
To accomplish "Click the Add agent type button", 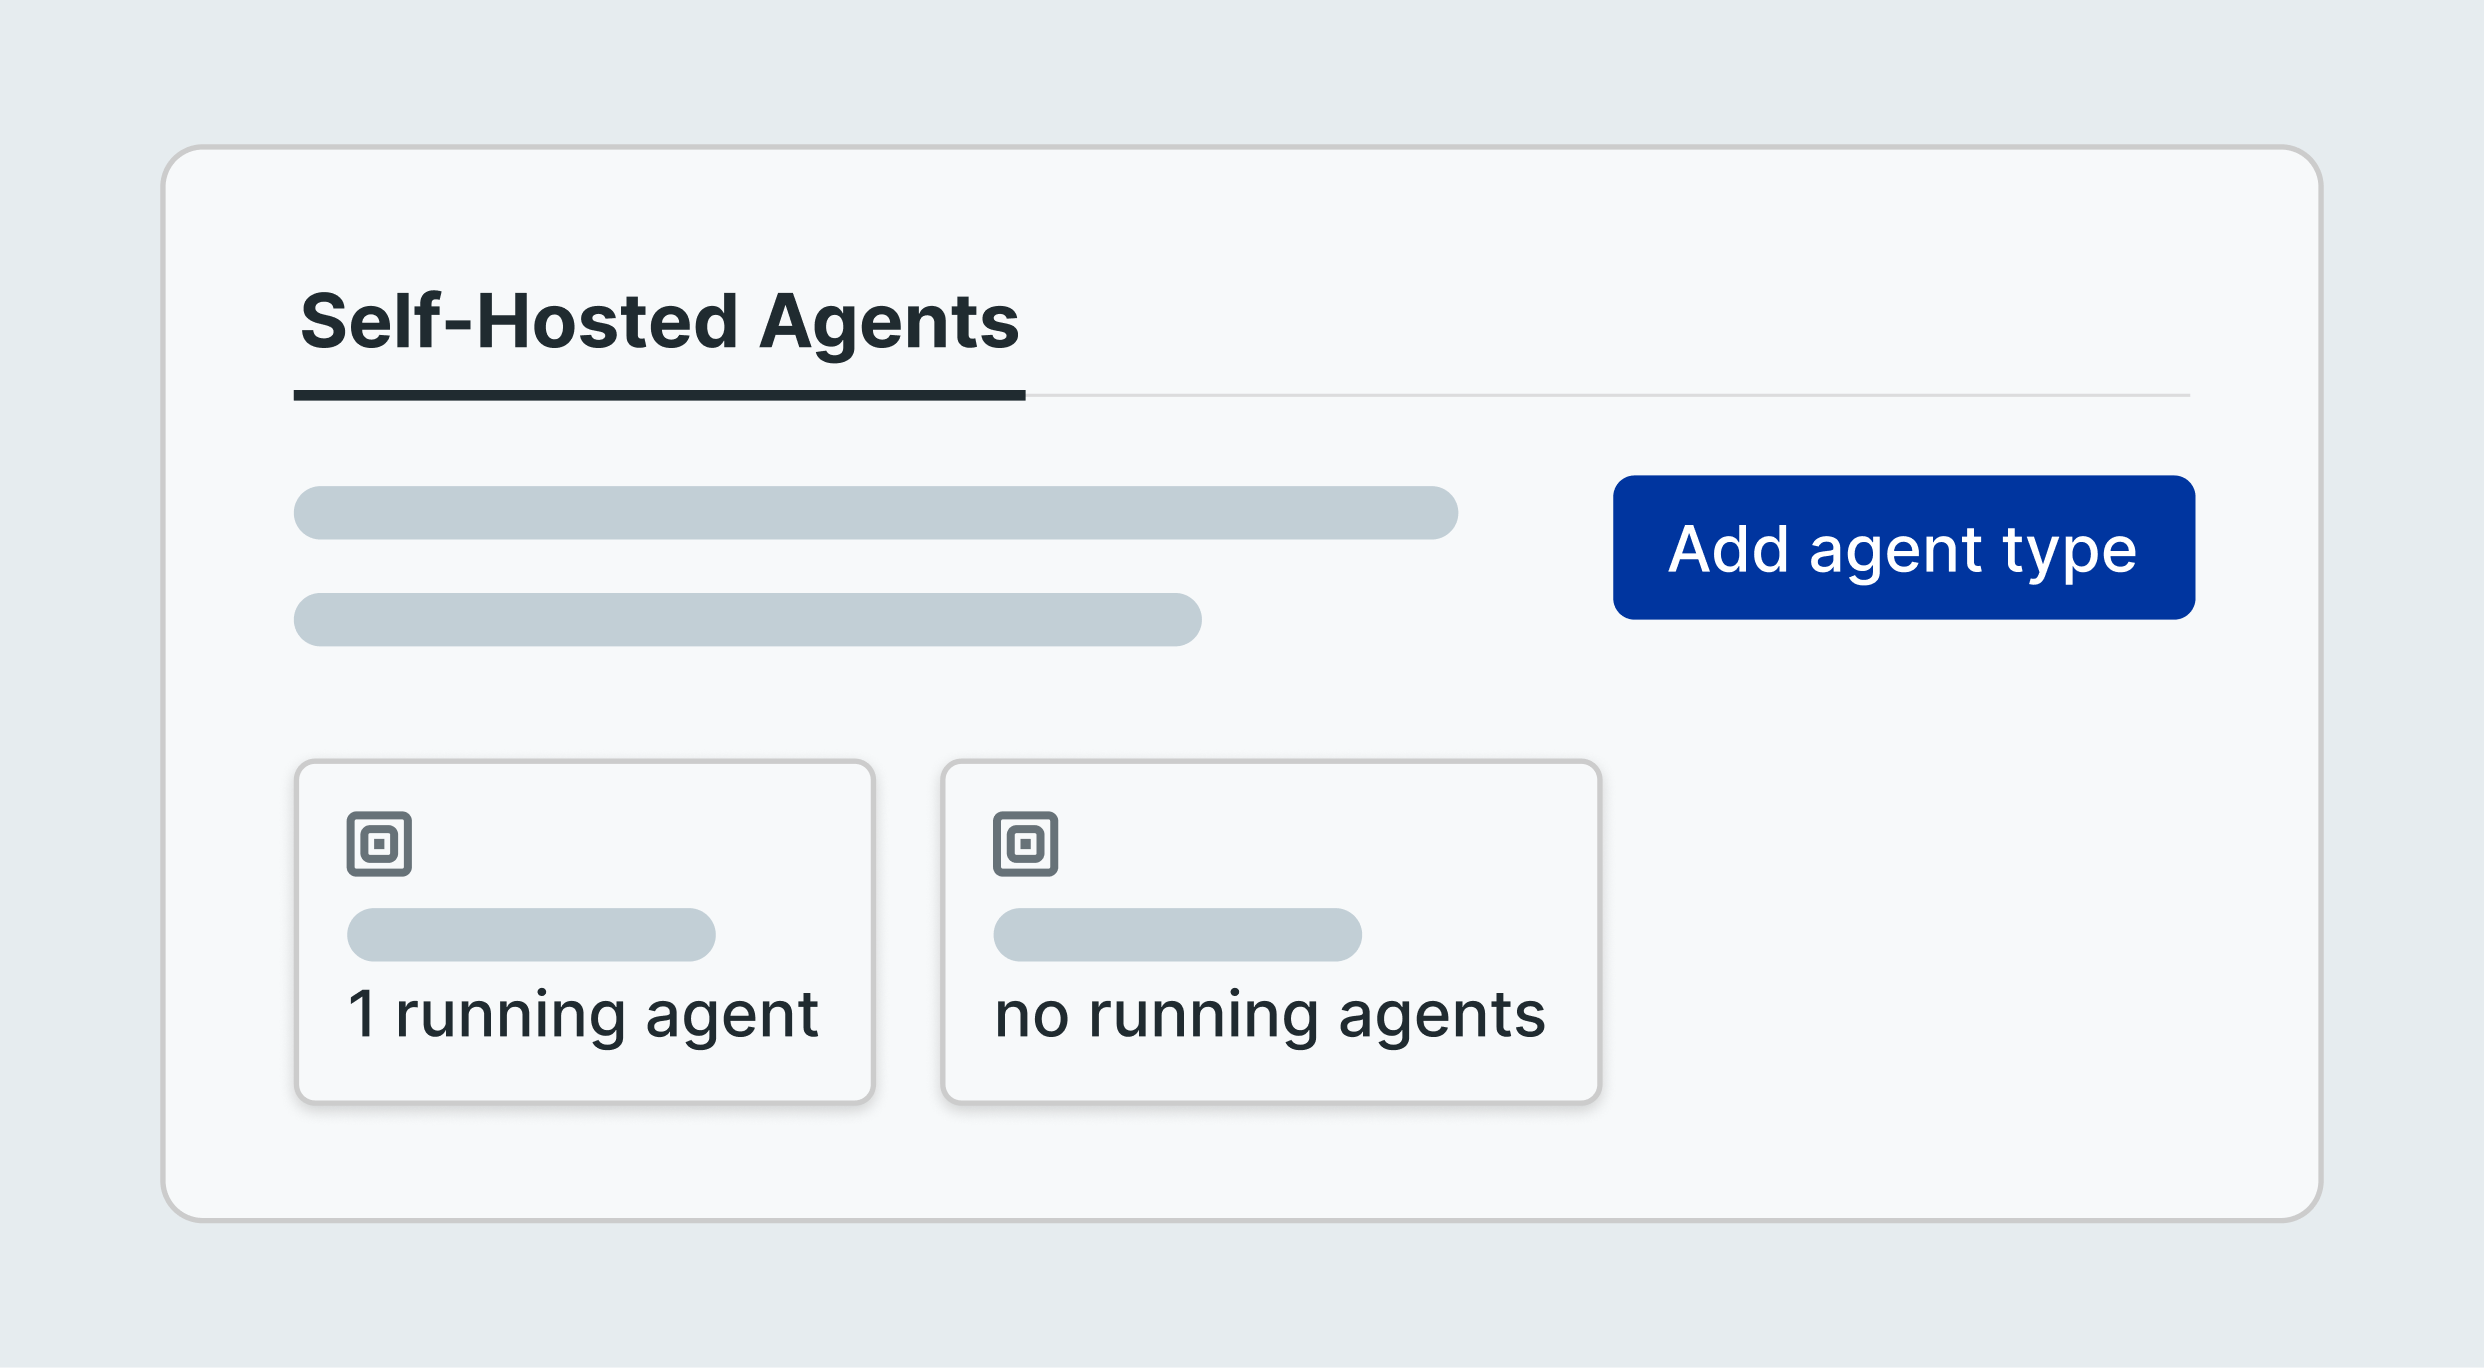I will (x=1904, y=547).
